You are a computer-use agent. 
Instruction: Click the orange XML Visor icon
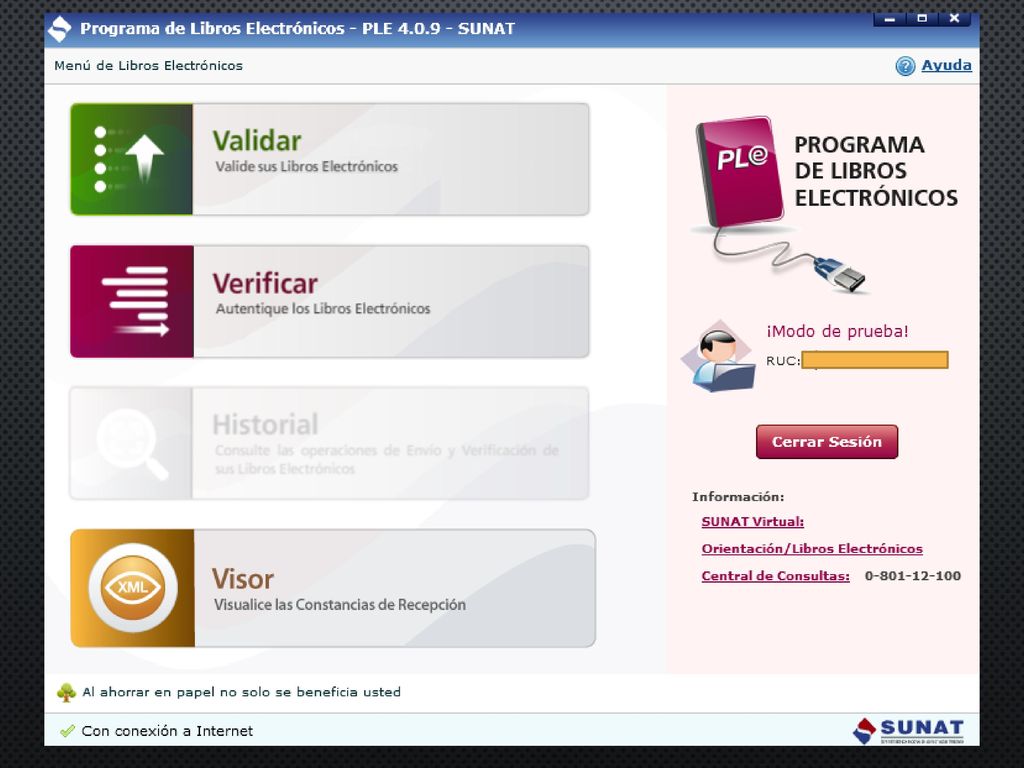click(x=133, y=588)
